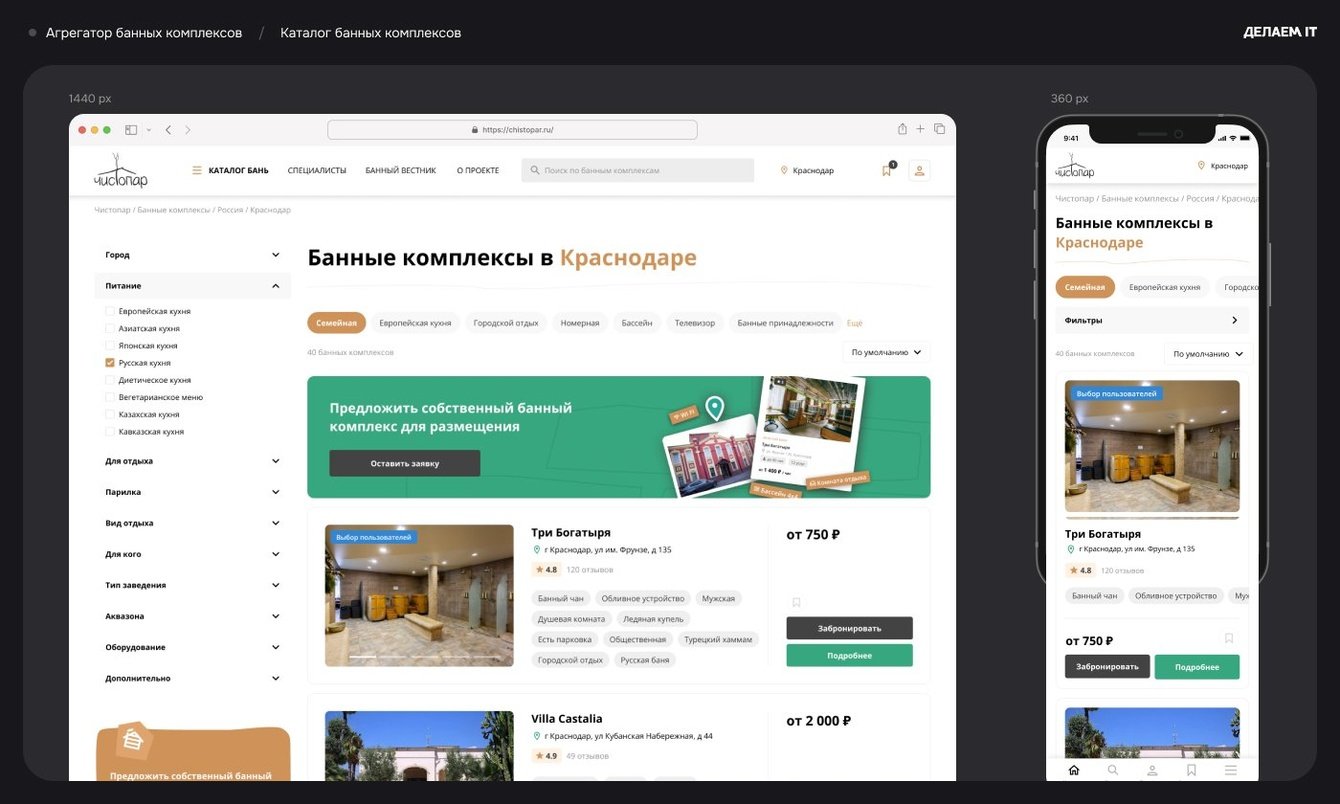
Task: Tap the mobile profile icon in bottom bar
Action: click(x=1152, y=770)
